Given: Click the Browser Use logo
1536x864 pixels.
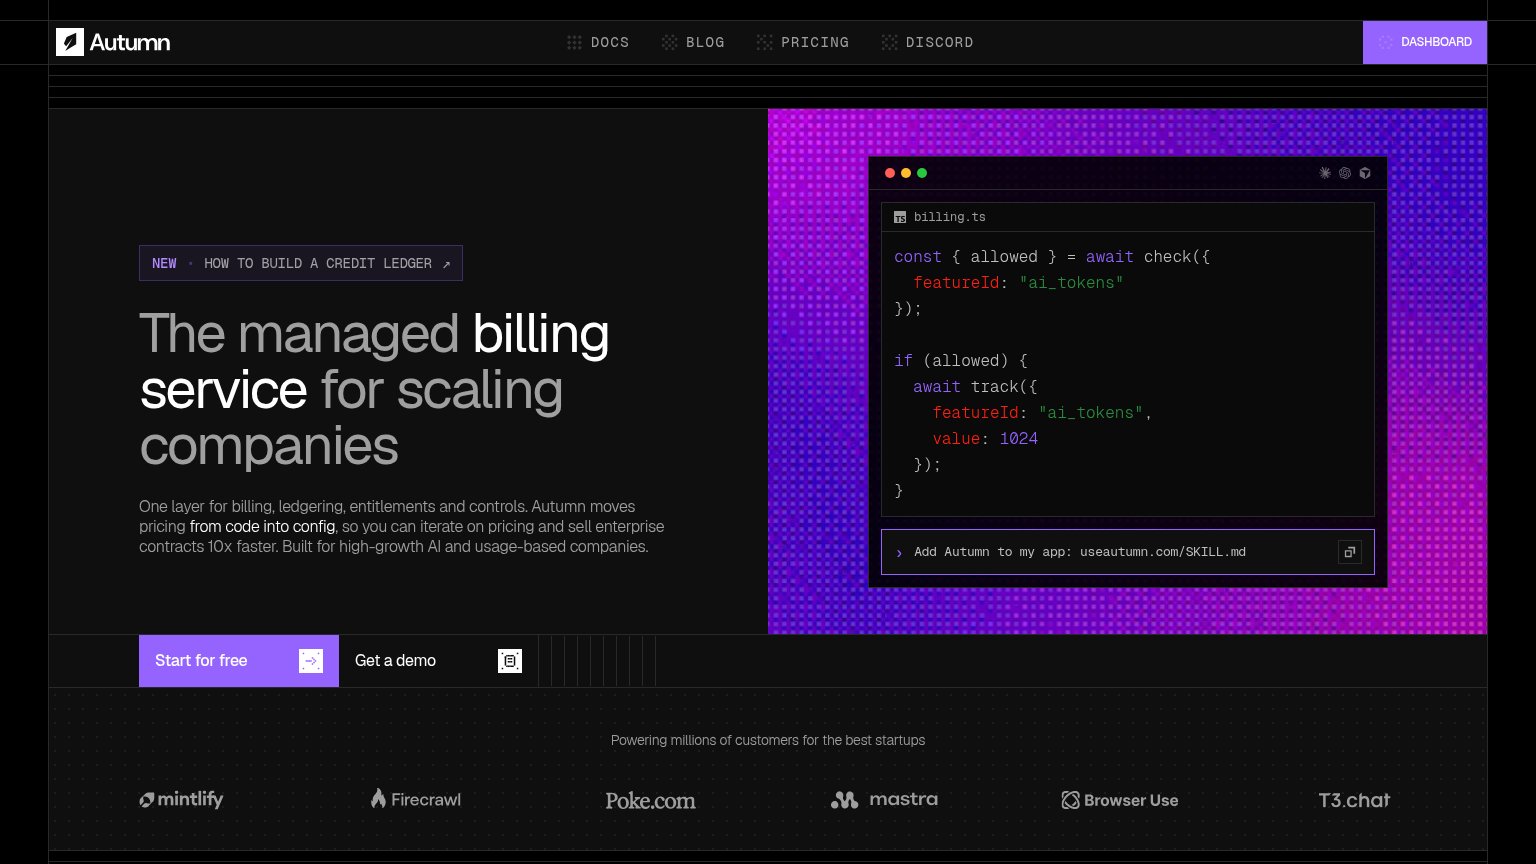Looking at the screenshot, I should (1120, 800).
